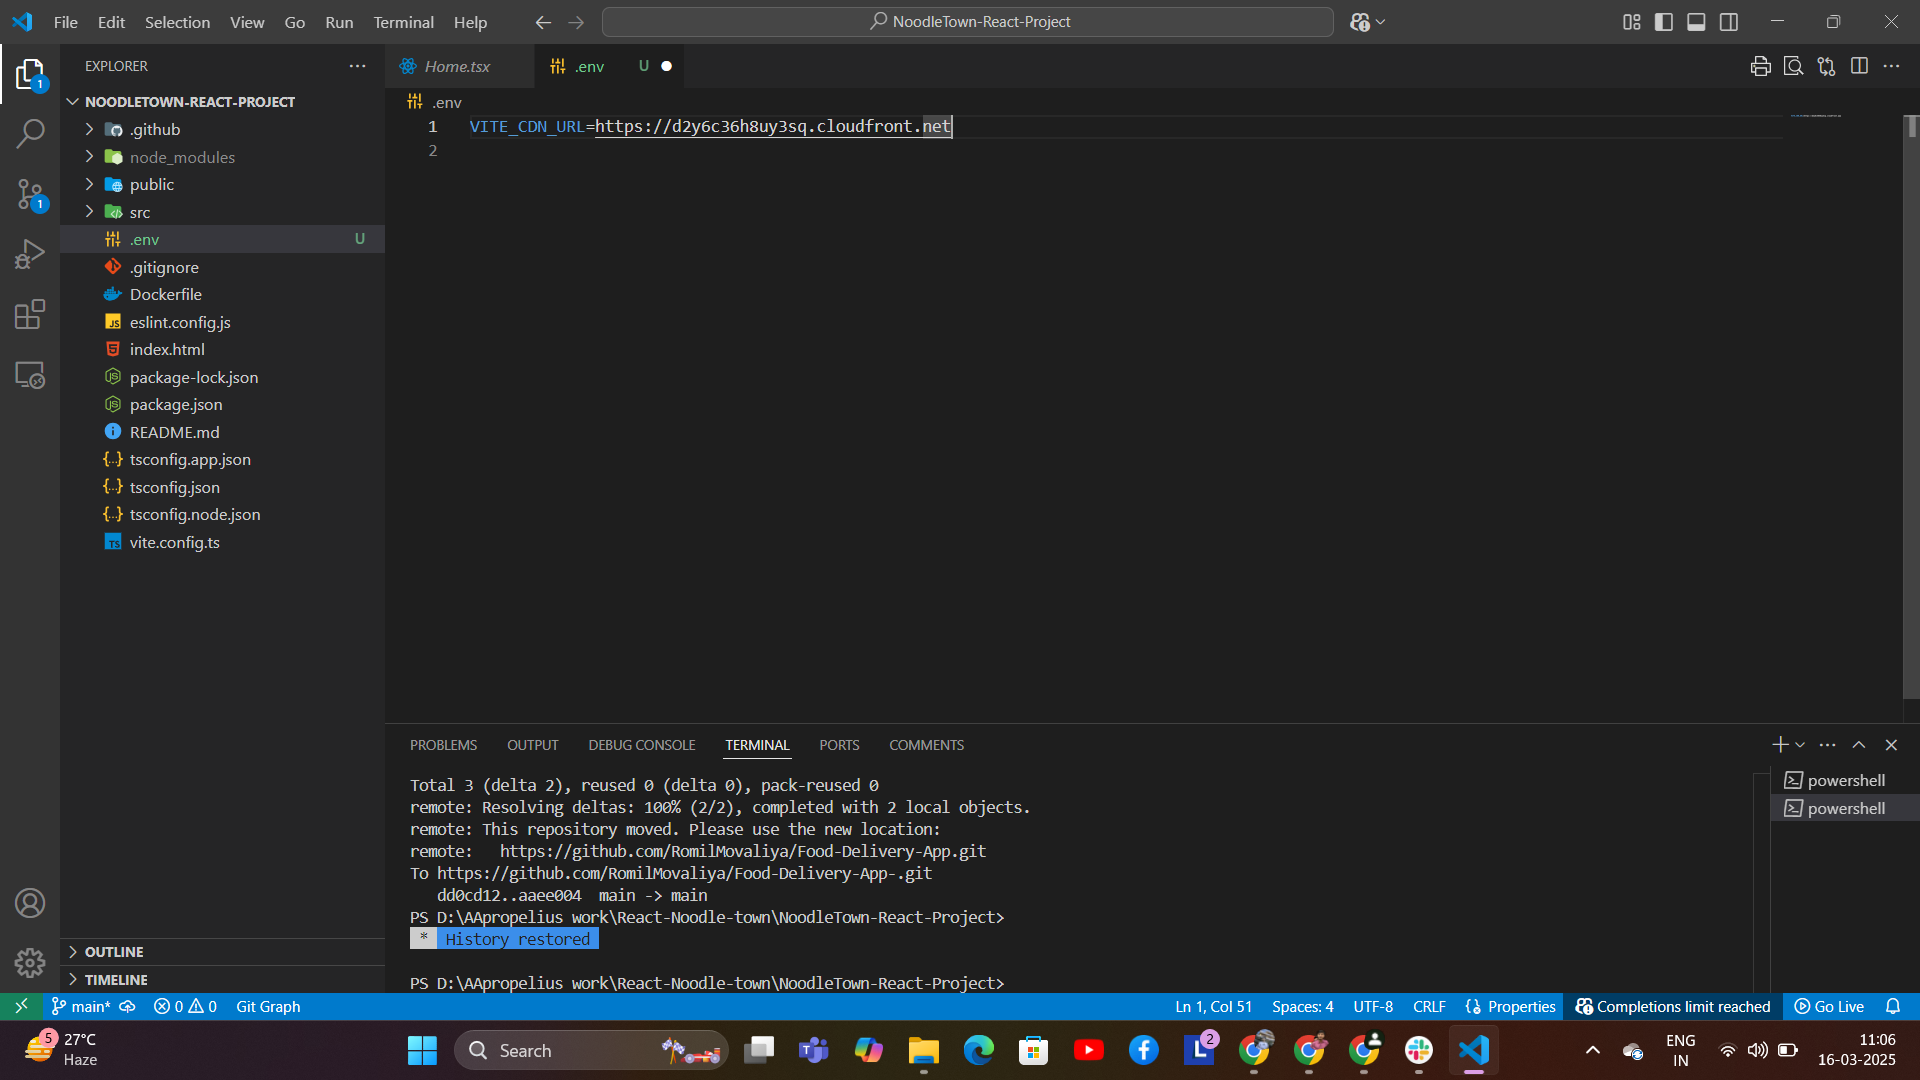This screenshot has width=1920, height=1080.
Task: Expand the OUTLINE section
Action: [x=114, y=952]
